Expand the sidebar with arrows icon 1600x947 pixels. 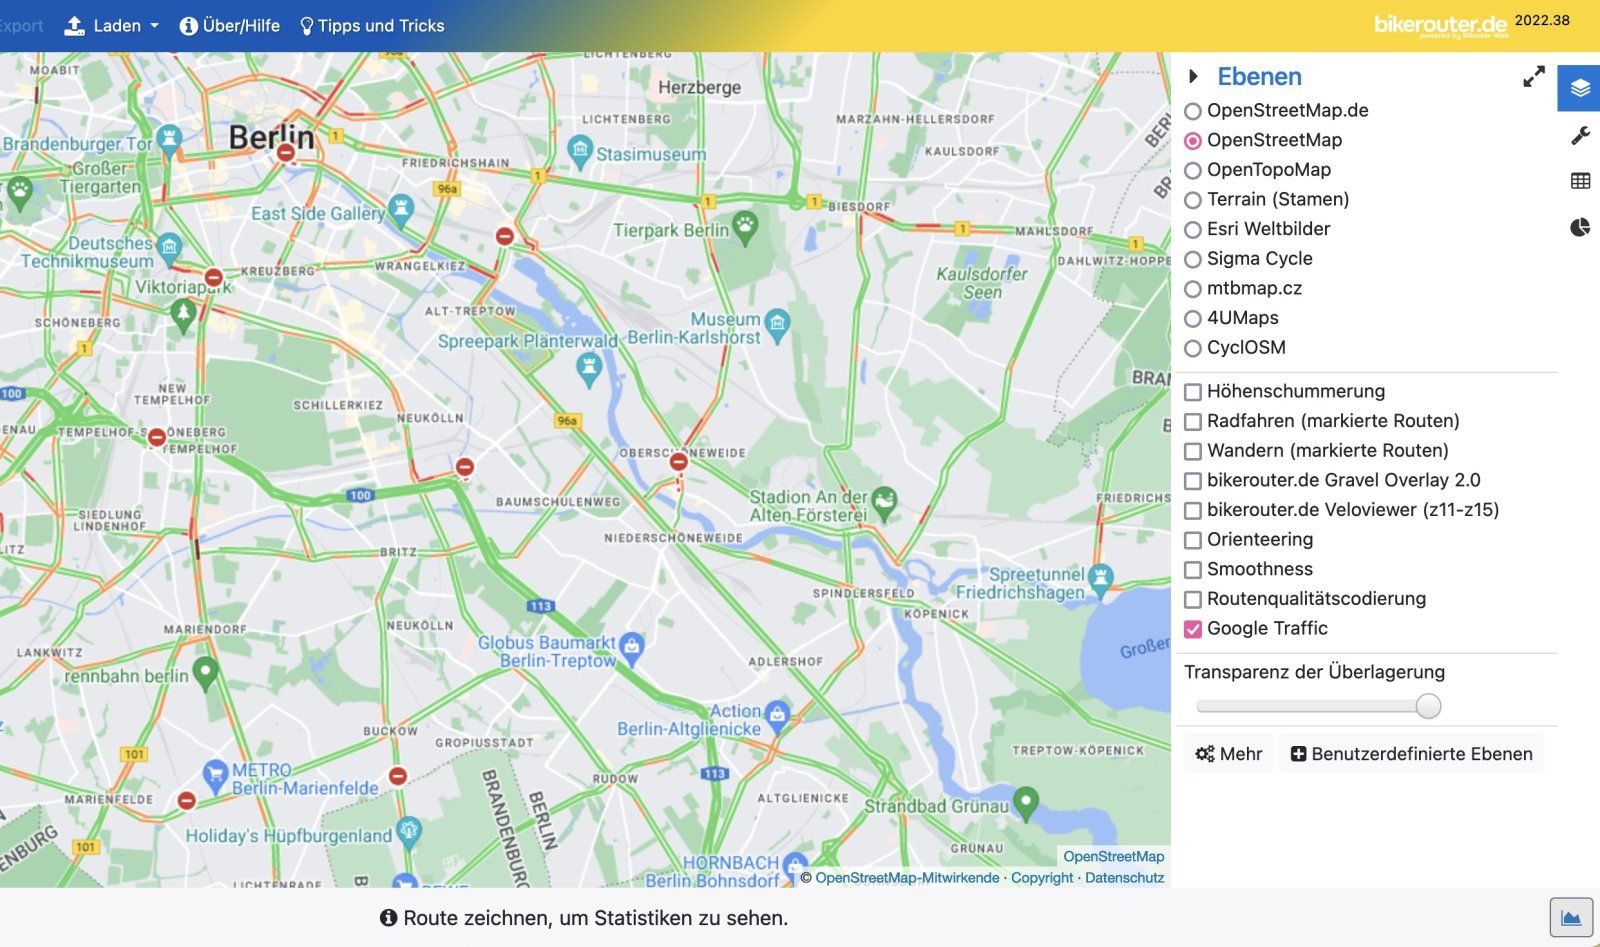pyautogui.click(x=1533, y=77)
